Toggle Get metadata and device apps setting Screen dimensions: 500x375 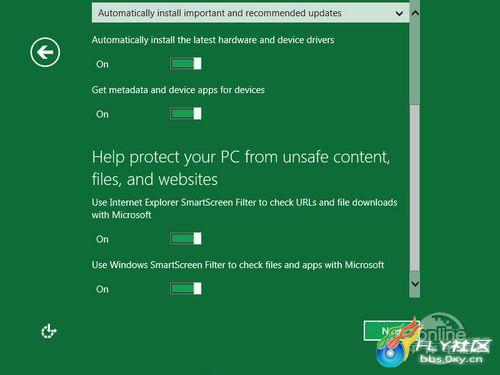[186, 114]
